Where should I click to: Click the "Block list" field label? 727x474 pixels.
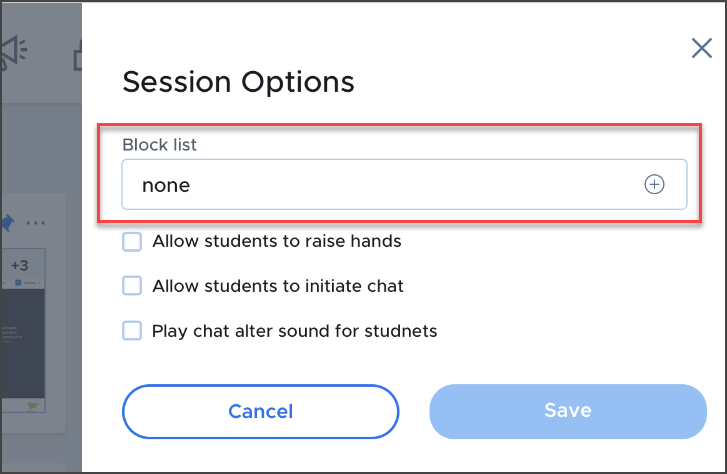[x=159, y=145]
